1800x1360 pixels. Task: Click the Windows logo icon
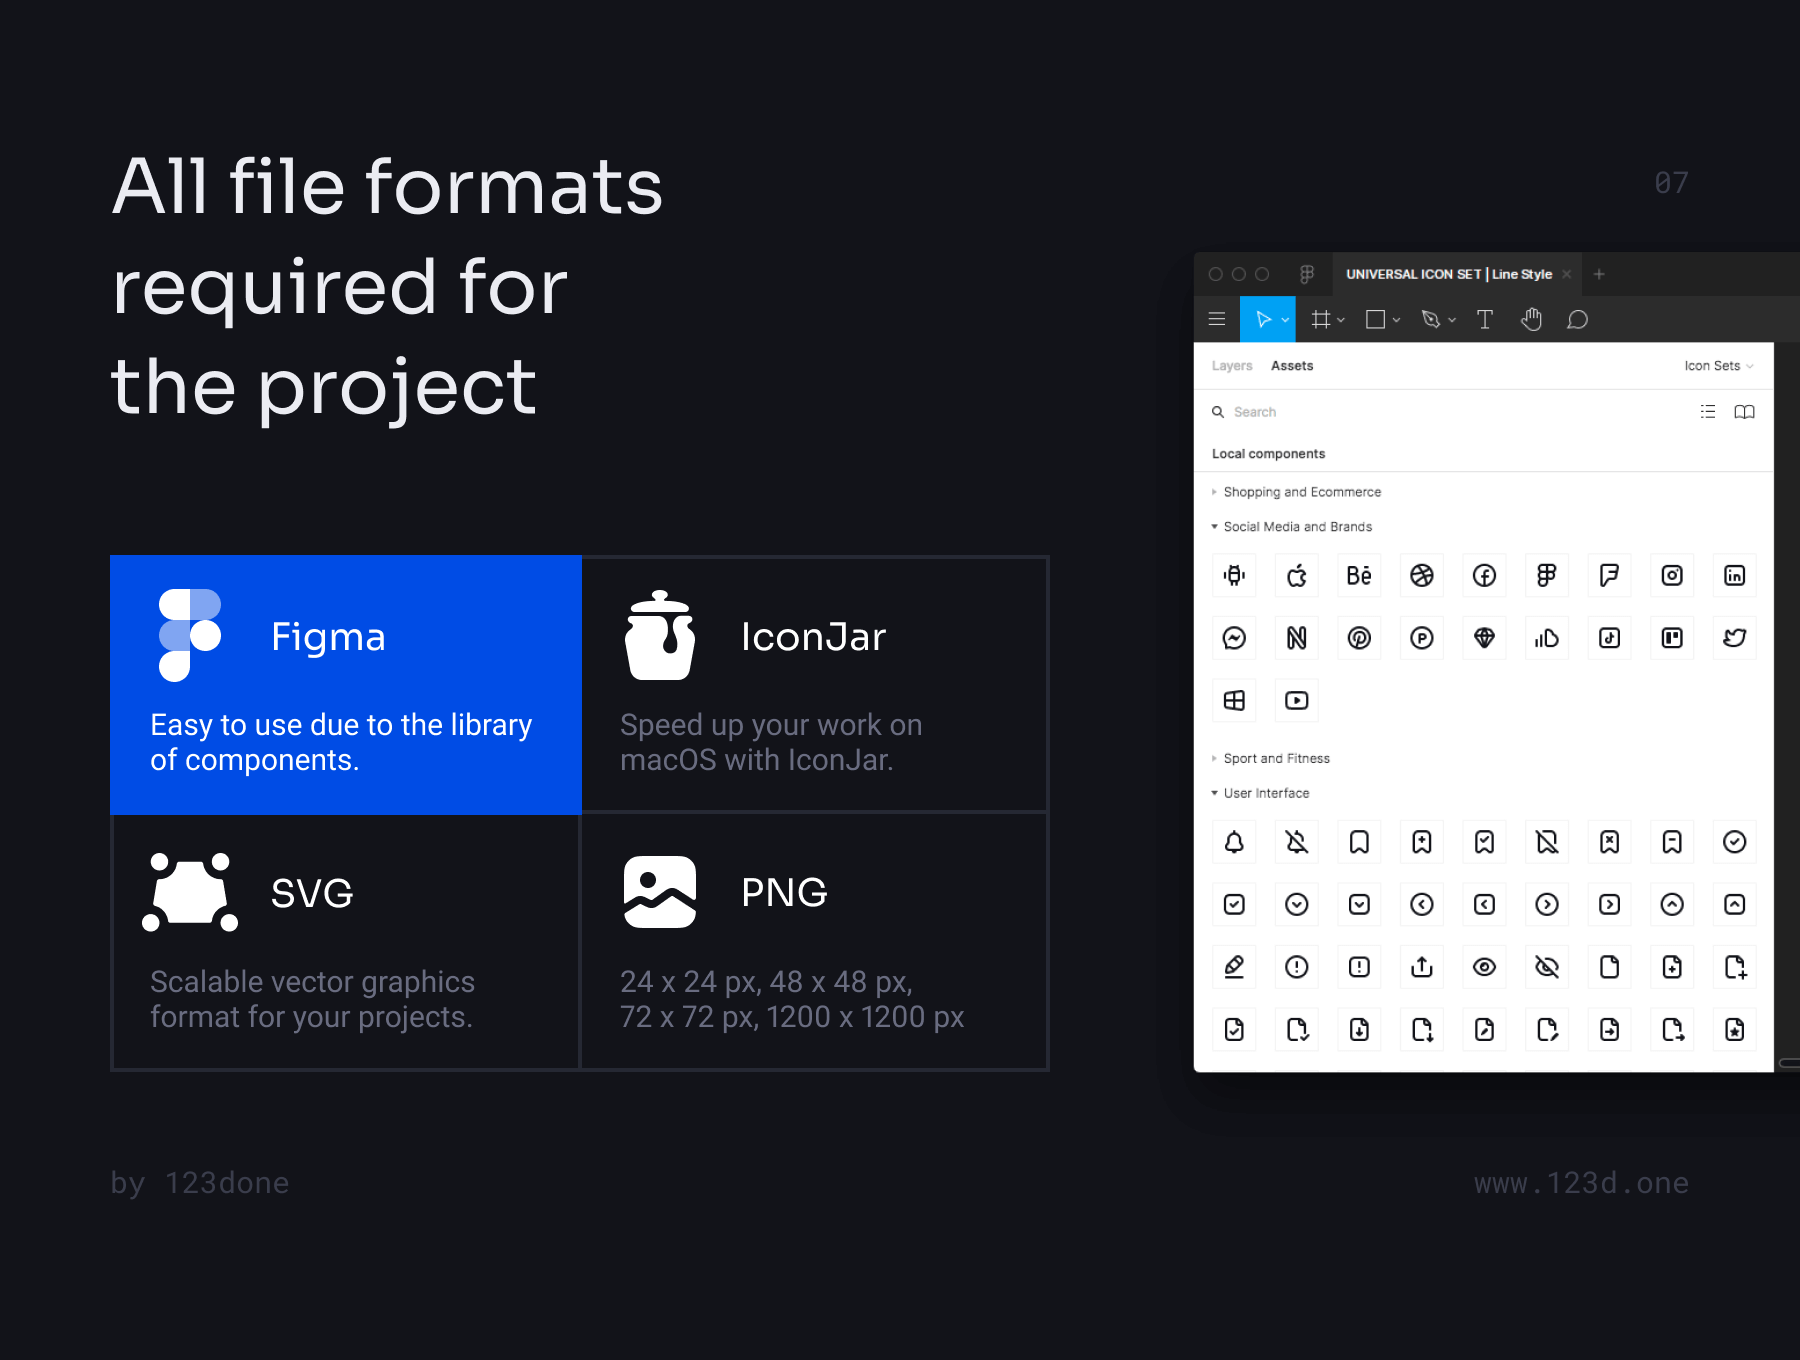[x=1234, y=700]
